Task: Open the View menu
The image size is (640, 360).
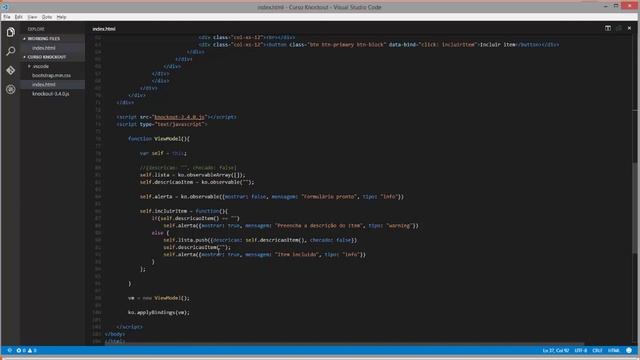Action: pos(32,17)
